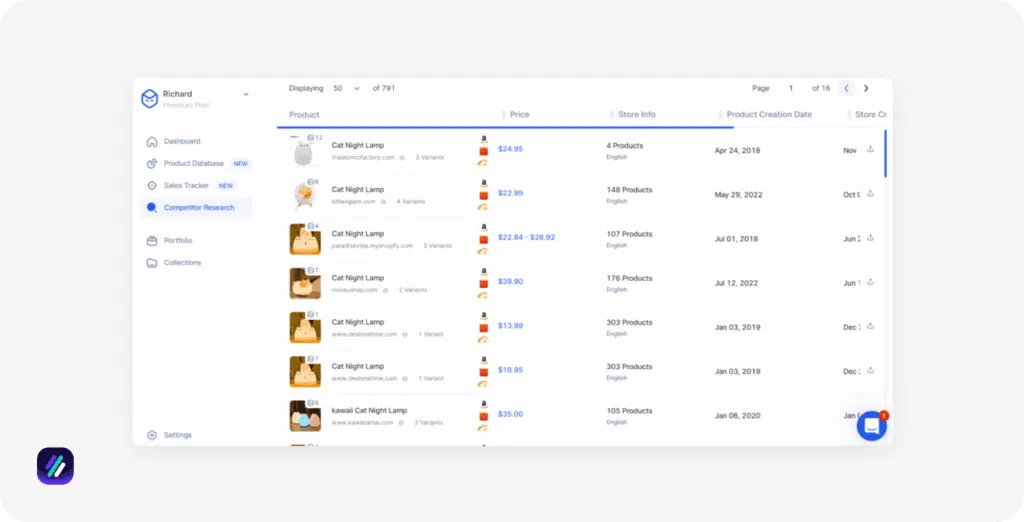Go to previous page arrow
This screenshot has width=1024, height=522.
(846, 88)
